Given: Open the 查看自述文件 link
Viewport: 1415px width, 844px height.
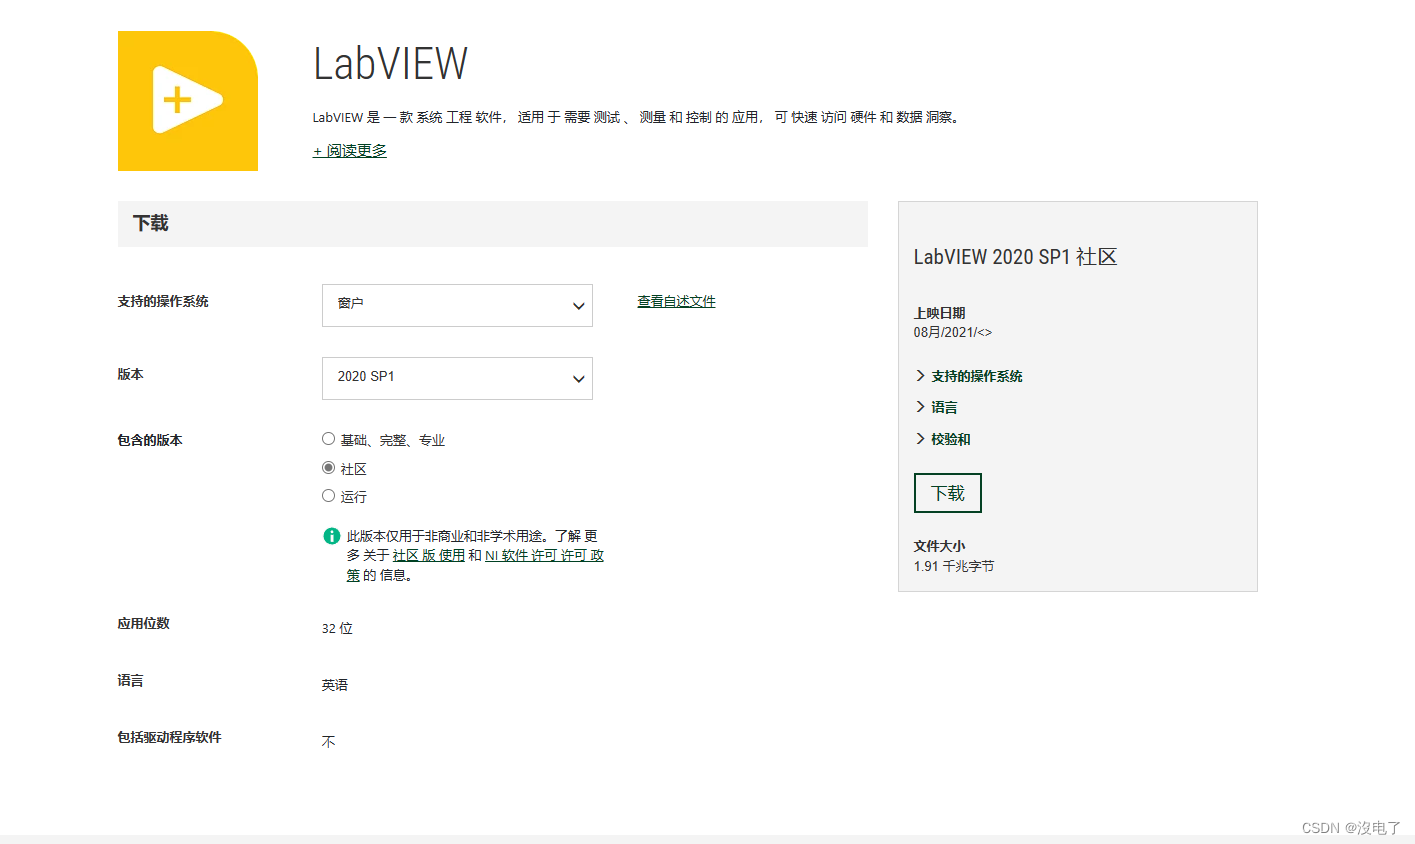Looking at the screenshot, I should 676,300.
